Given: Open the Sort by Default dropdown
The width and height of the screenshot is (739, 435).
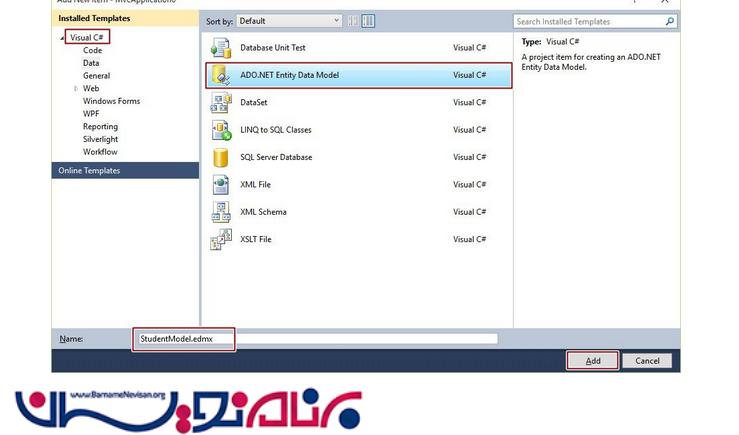Looking at the screenshot, I should click(288, 21).
